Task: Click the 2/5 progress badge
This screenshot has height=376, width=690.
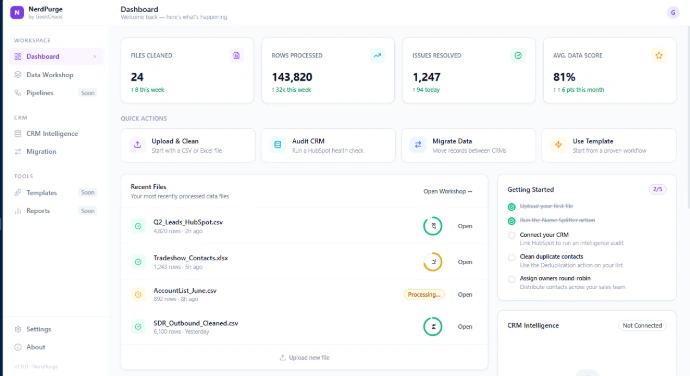Action: (x=657, y=189)
